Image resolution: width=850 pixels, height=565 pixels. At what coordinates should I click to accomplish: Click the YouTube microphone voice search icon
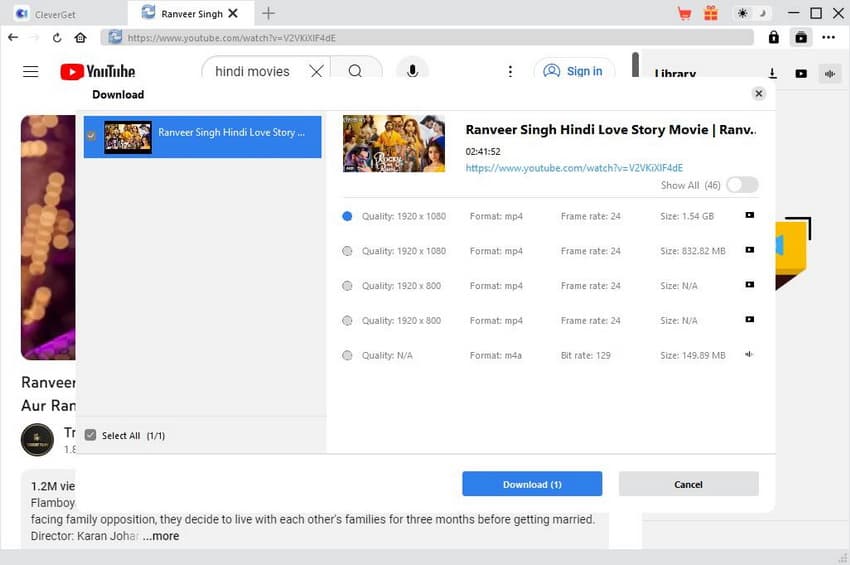(x=411, y=71)
